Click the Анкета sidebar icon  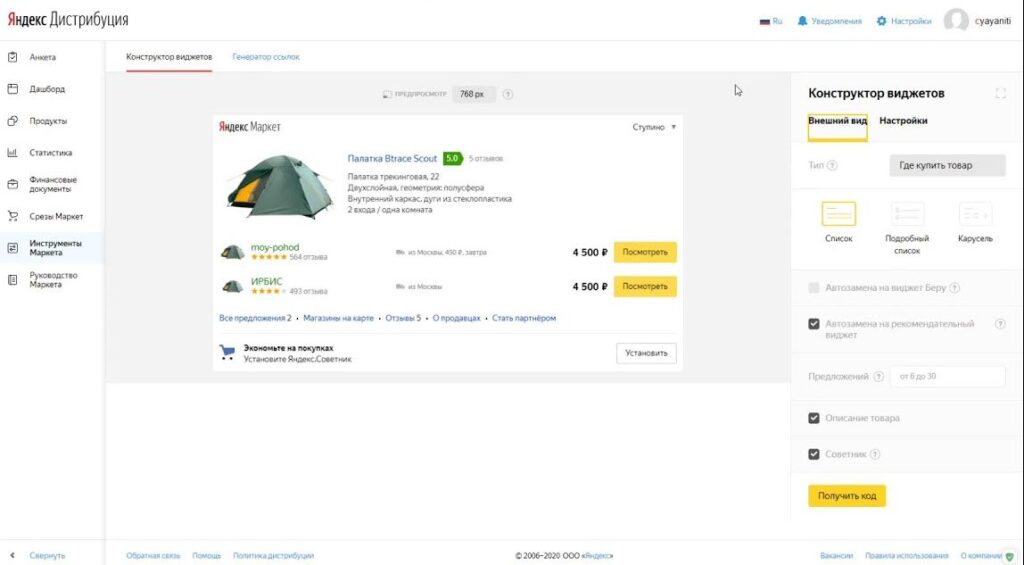coord(13,57)
